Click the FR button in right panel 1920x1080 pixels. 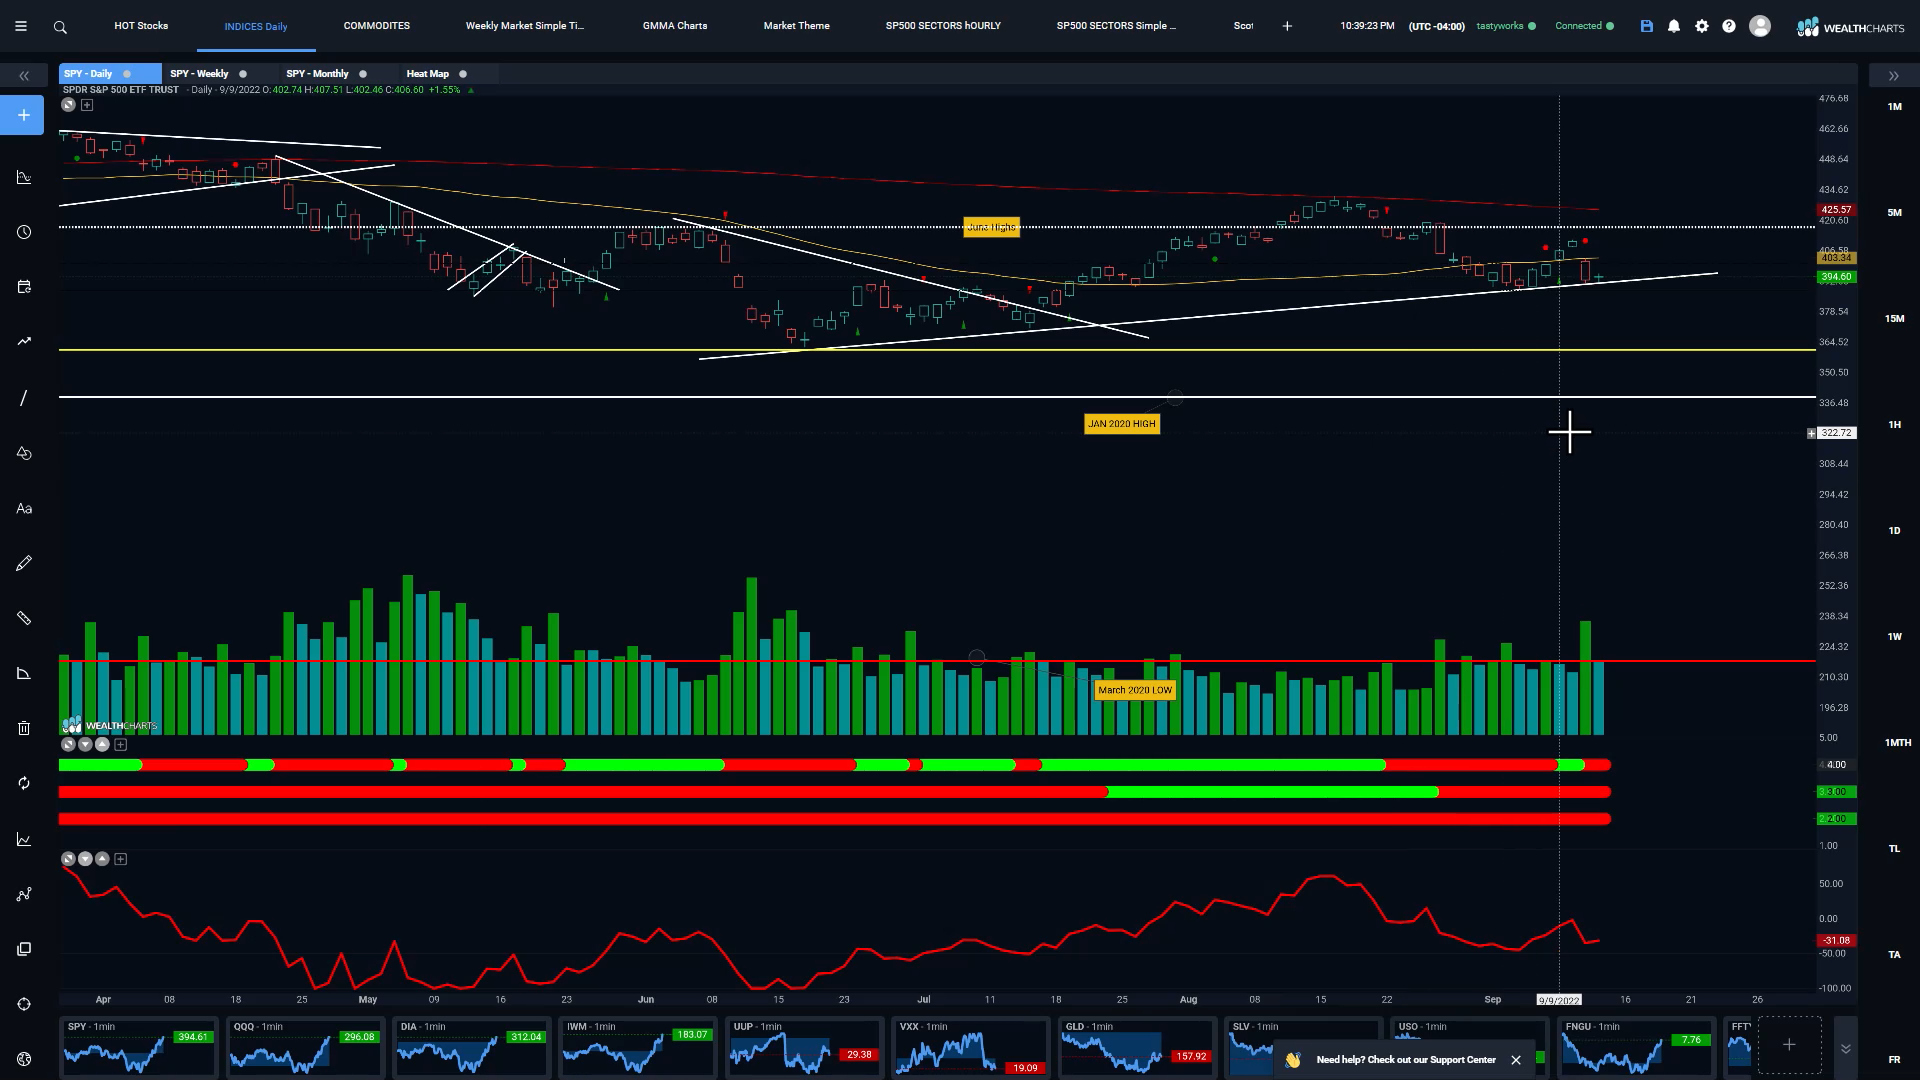1894,1059
